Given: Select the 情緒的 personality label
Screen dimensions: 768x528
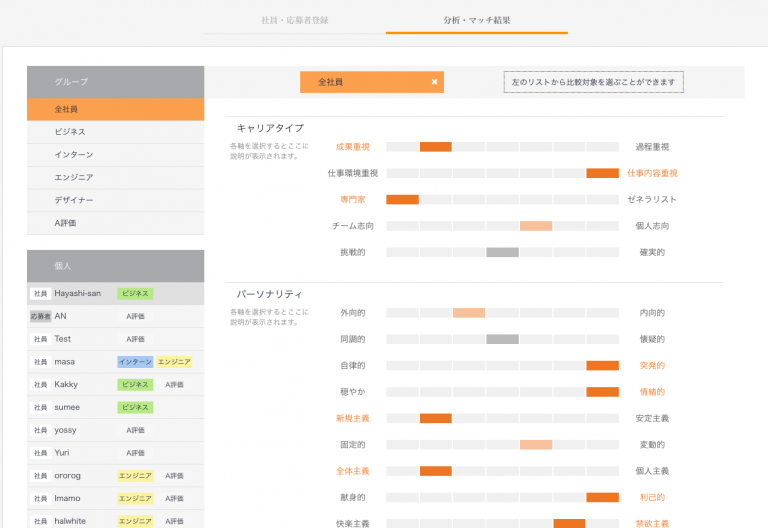Looking at the screenshot, I should [x=652, y=392].
